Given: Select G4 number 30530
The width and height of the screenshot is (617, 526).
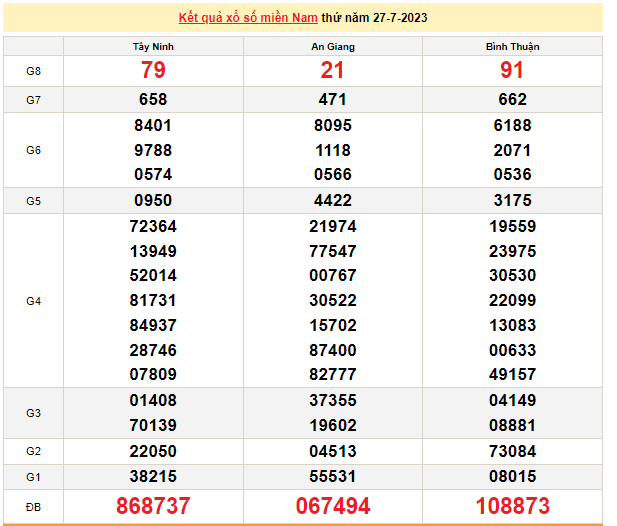Looking at the screenshot, I should pyautogui.click(x=512, y=275).
